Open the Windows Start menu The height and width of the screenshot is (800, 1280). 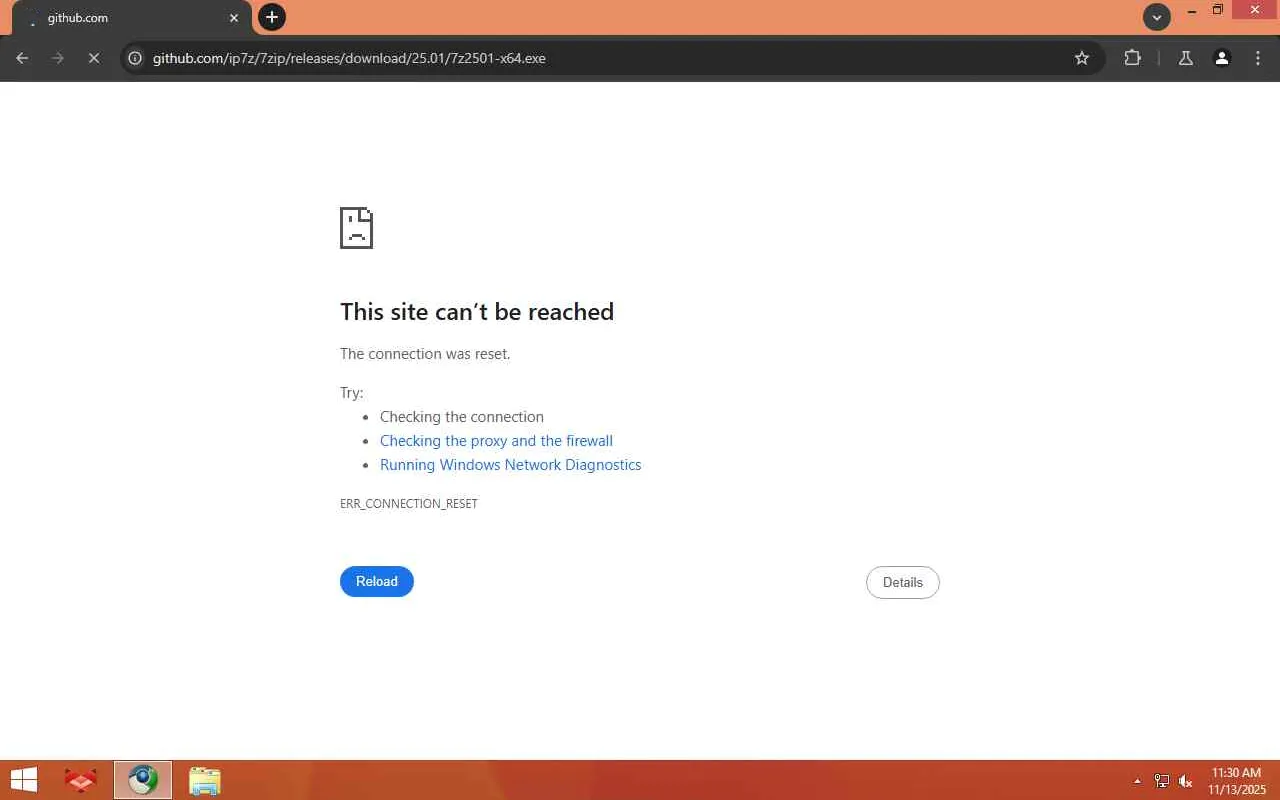click(x=23, y=780)
